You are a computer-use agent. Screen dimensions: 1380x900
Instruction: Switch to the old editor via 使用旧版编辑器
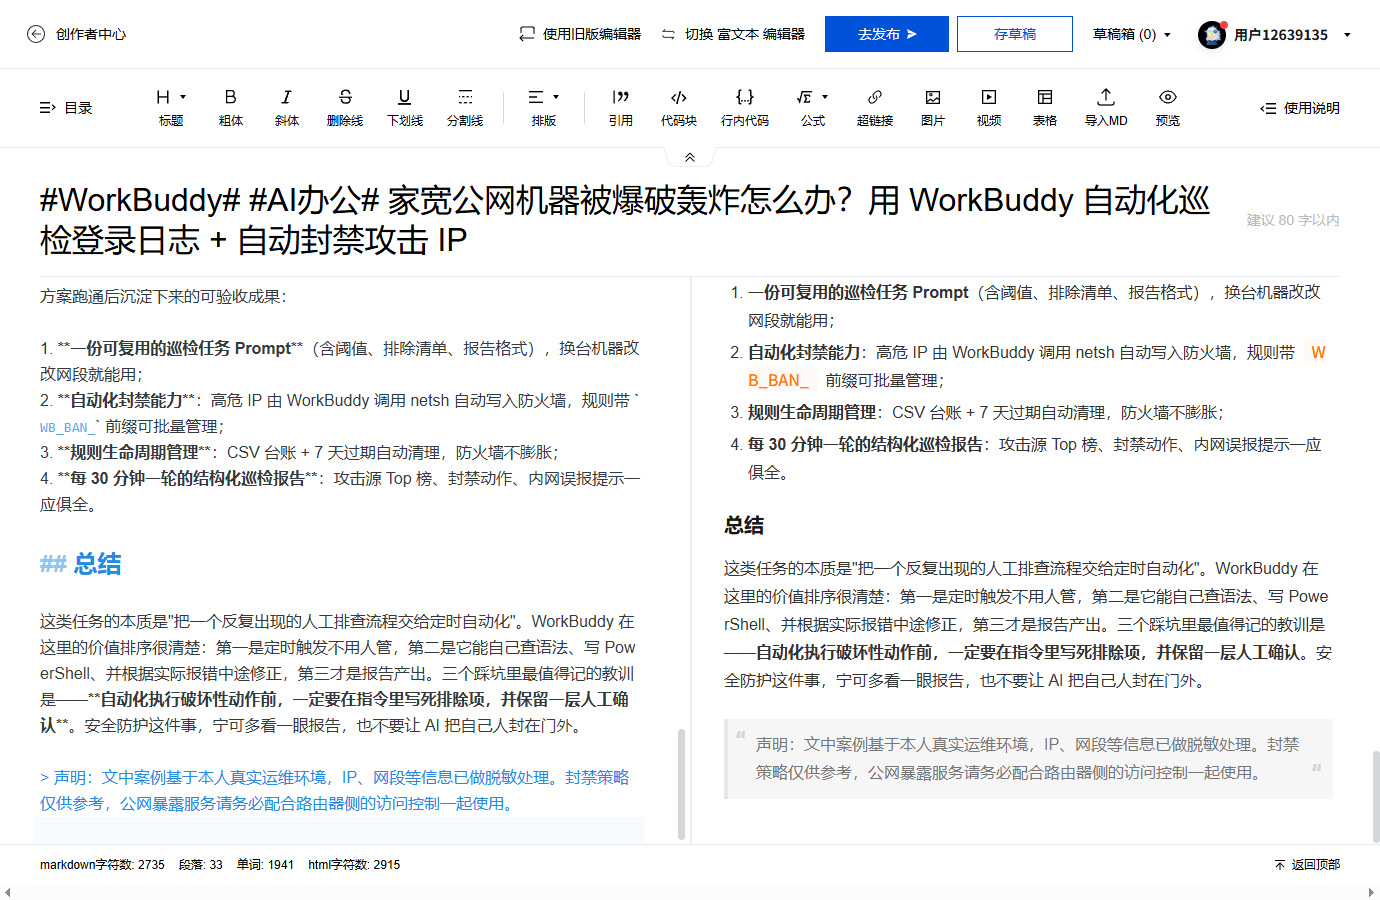(580, 34)
